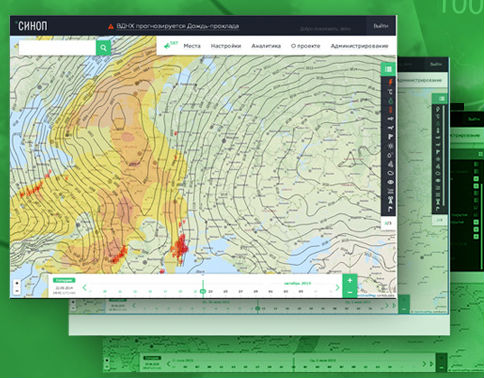484x378 pixels.
Task: Advance timeline with right chevron arrow
Action: (x=337, y=287)
